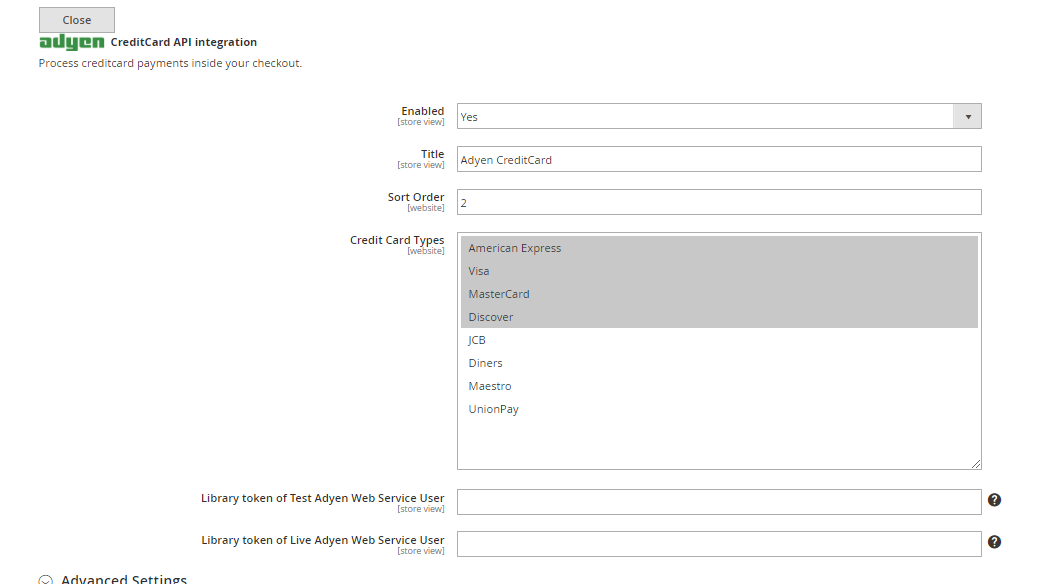The width and height of the screenshot is (1052, 584).
Task: Expand the Advanced Settings section
Action: 112,578
